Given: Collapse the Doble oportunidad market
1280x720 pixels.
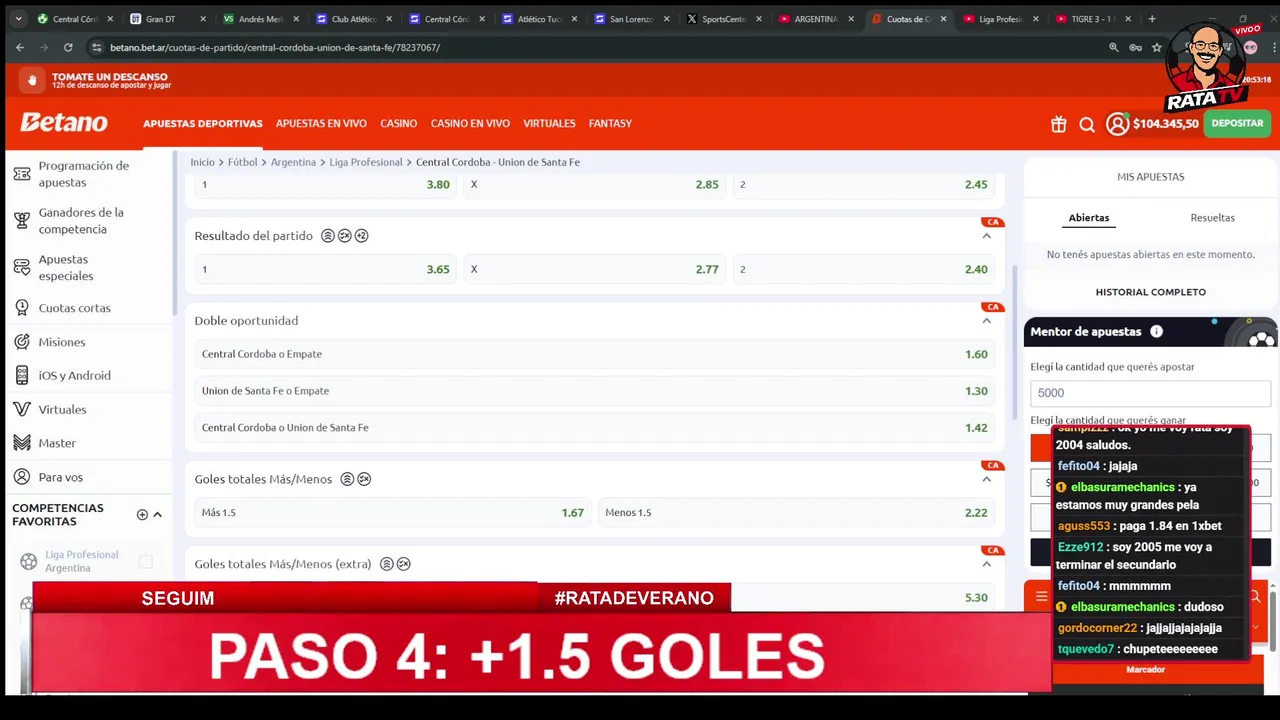Looking at the screenshot, I should (986, 321).
